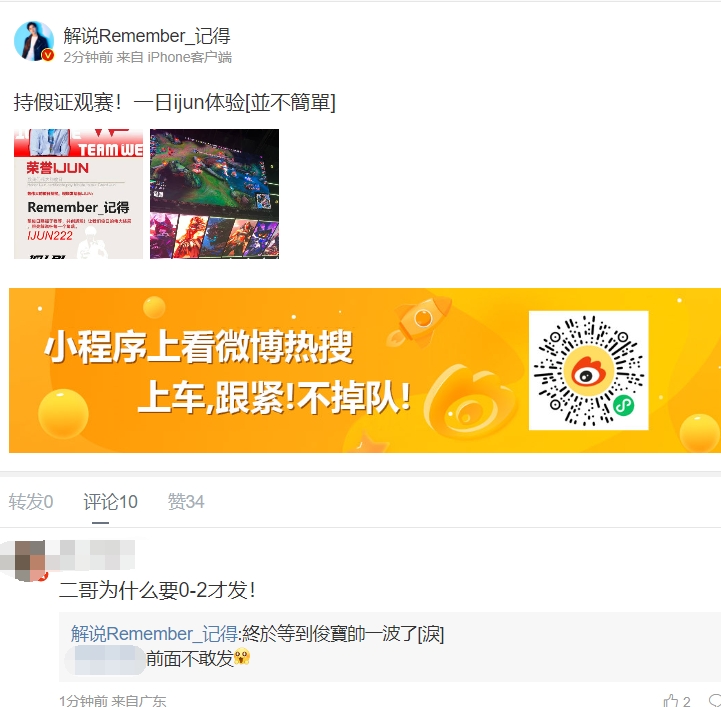Screen dimensions: 721x707
Task: Click the green mini-program logo on QR code
Action: click(x=624, y=405)
